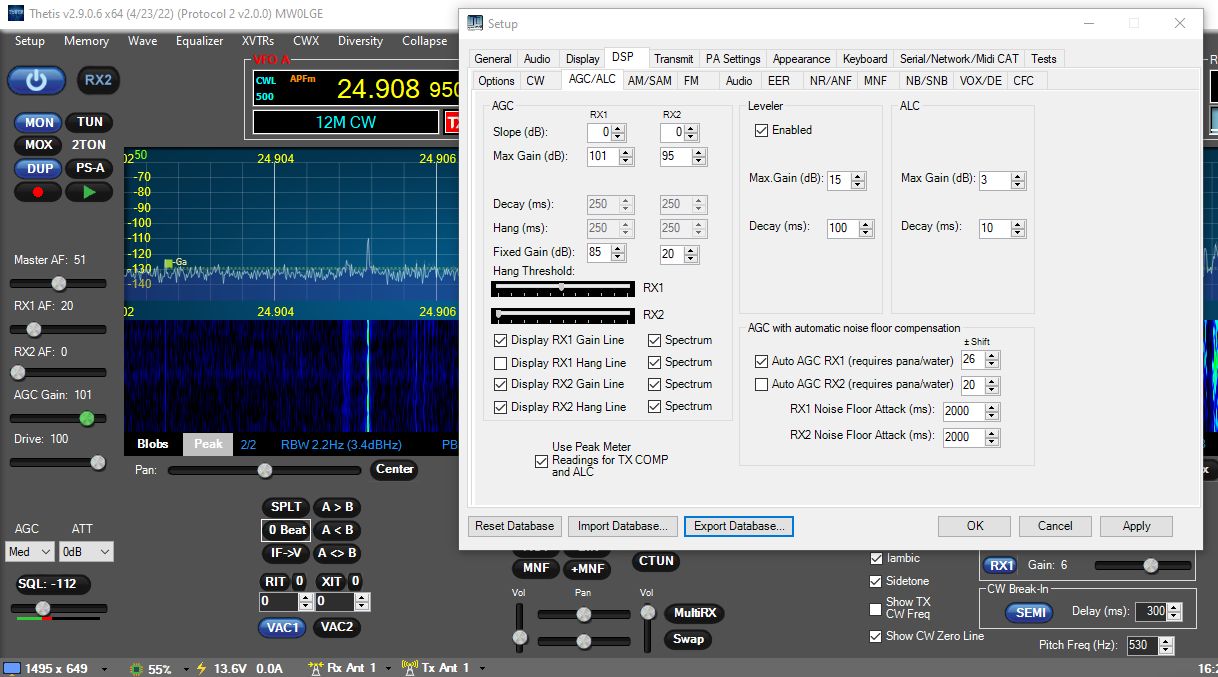This screenshot has height=677, width=1218.
Task: Click the CTUN button
Action: [656, 561]
